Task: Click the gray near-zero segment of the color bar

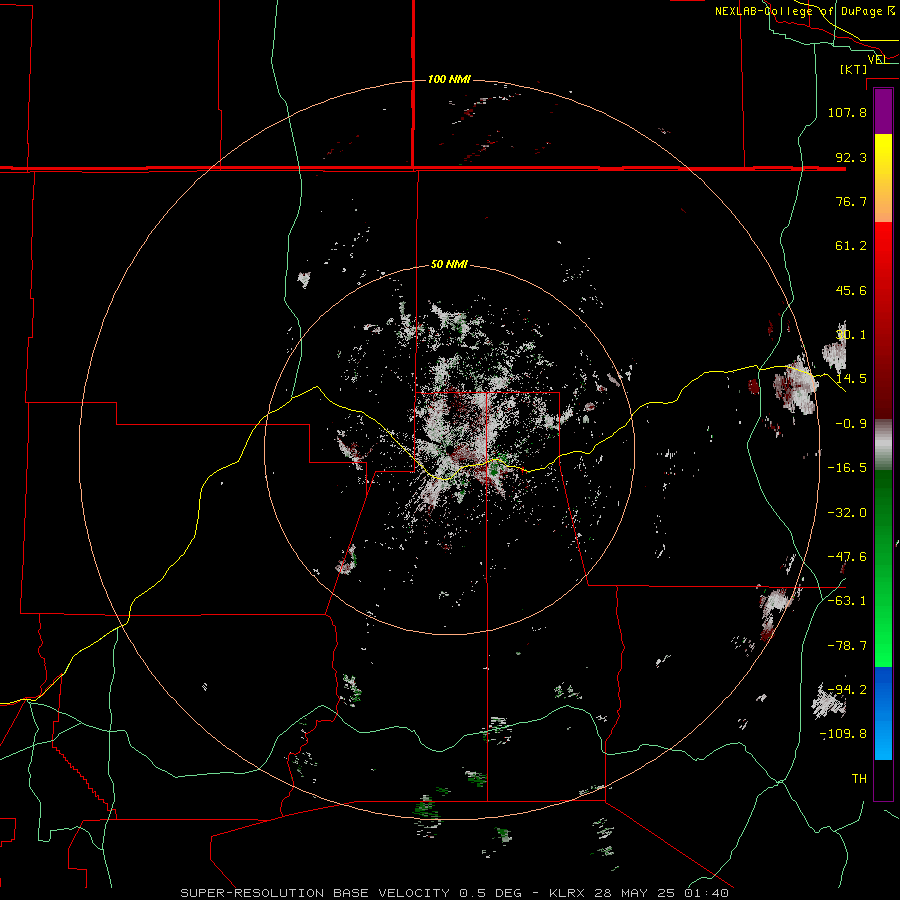Action: pyautogui.click(x=883, y=445)
